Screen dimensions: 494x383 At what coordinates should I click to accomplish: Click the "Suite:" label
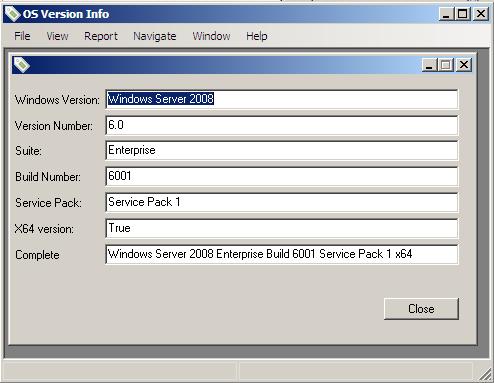[x=28, y=151]
